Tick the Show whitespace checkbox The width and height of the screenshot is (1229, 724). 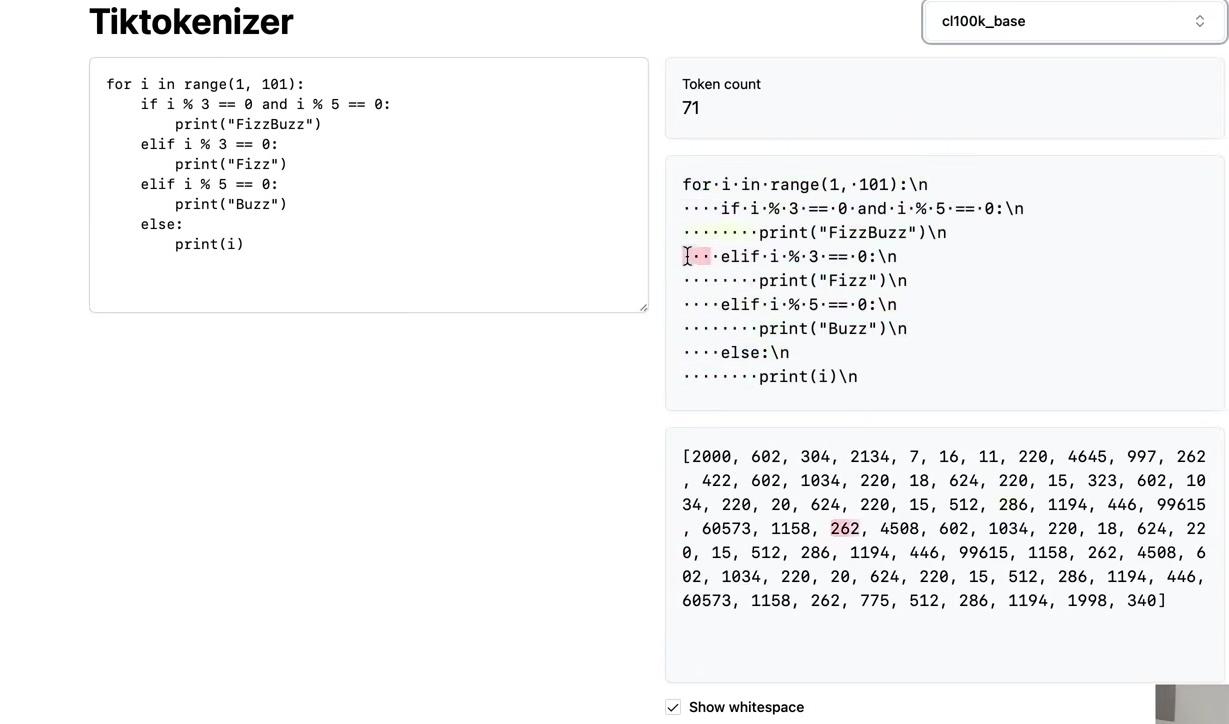coord(673,707)
